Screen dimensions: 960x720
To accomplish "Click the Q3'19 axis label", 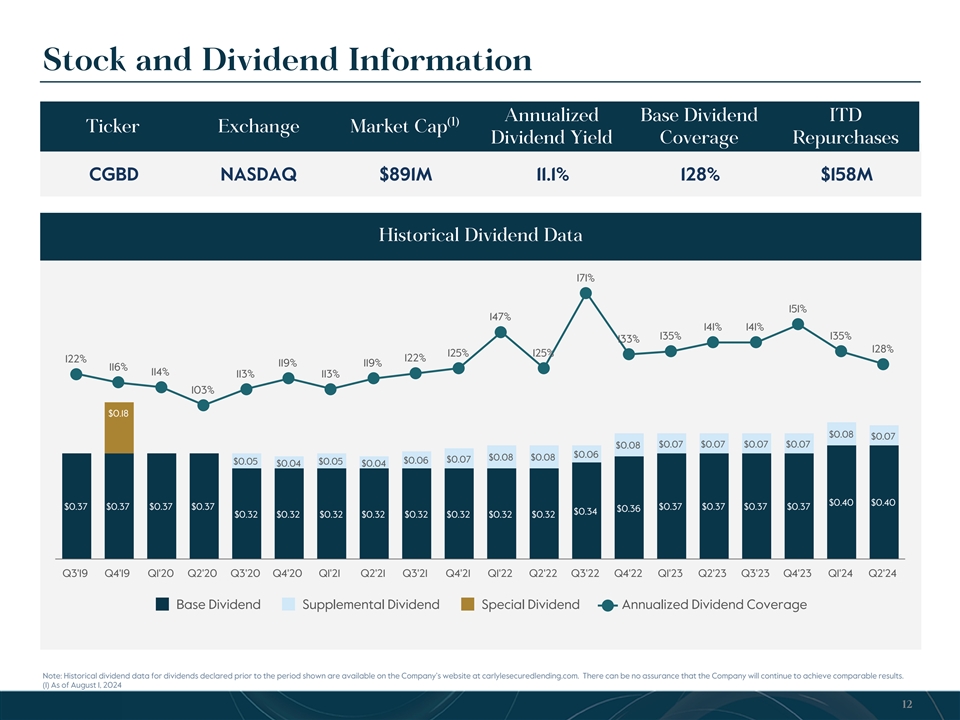I will tap(76, 574).
